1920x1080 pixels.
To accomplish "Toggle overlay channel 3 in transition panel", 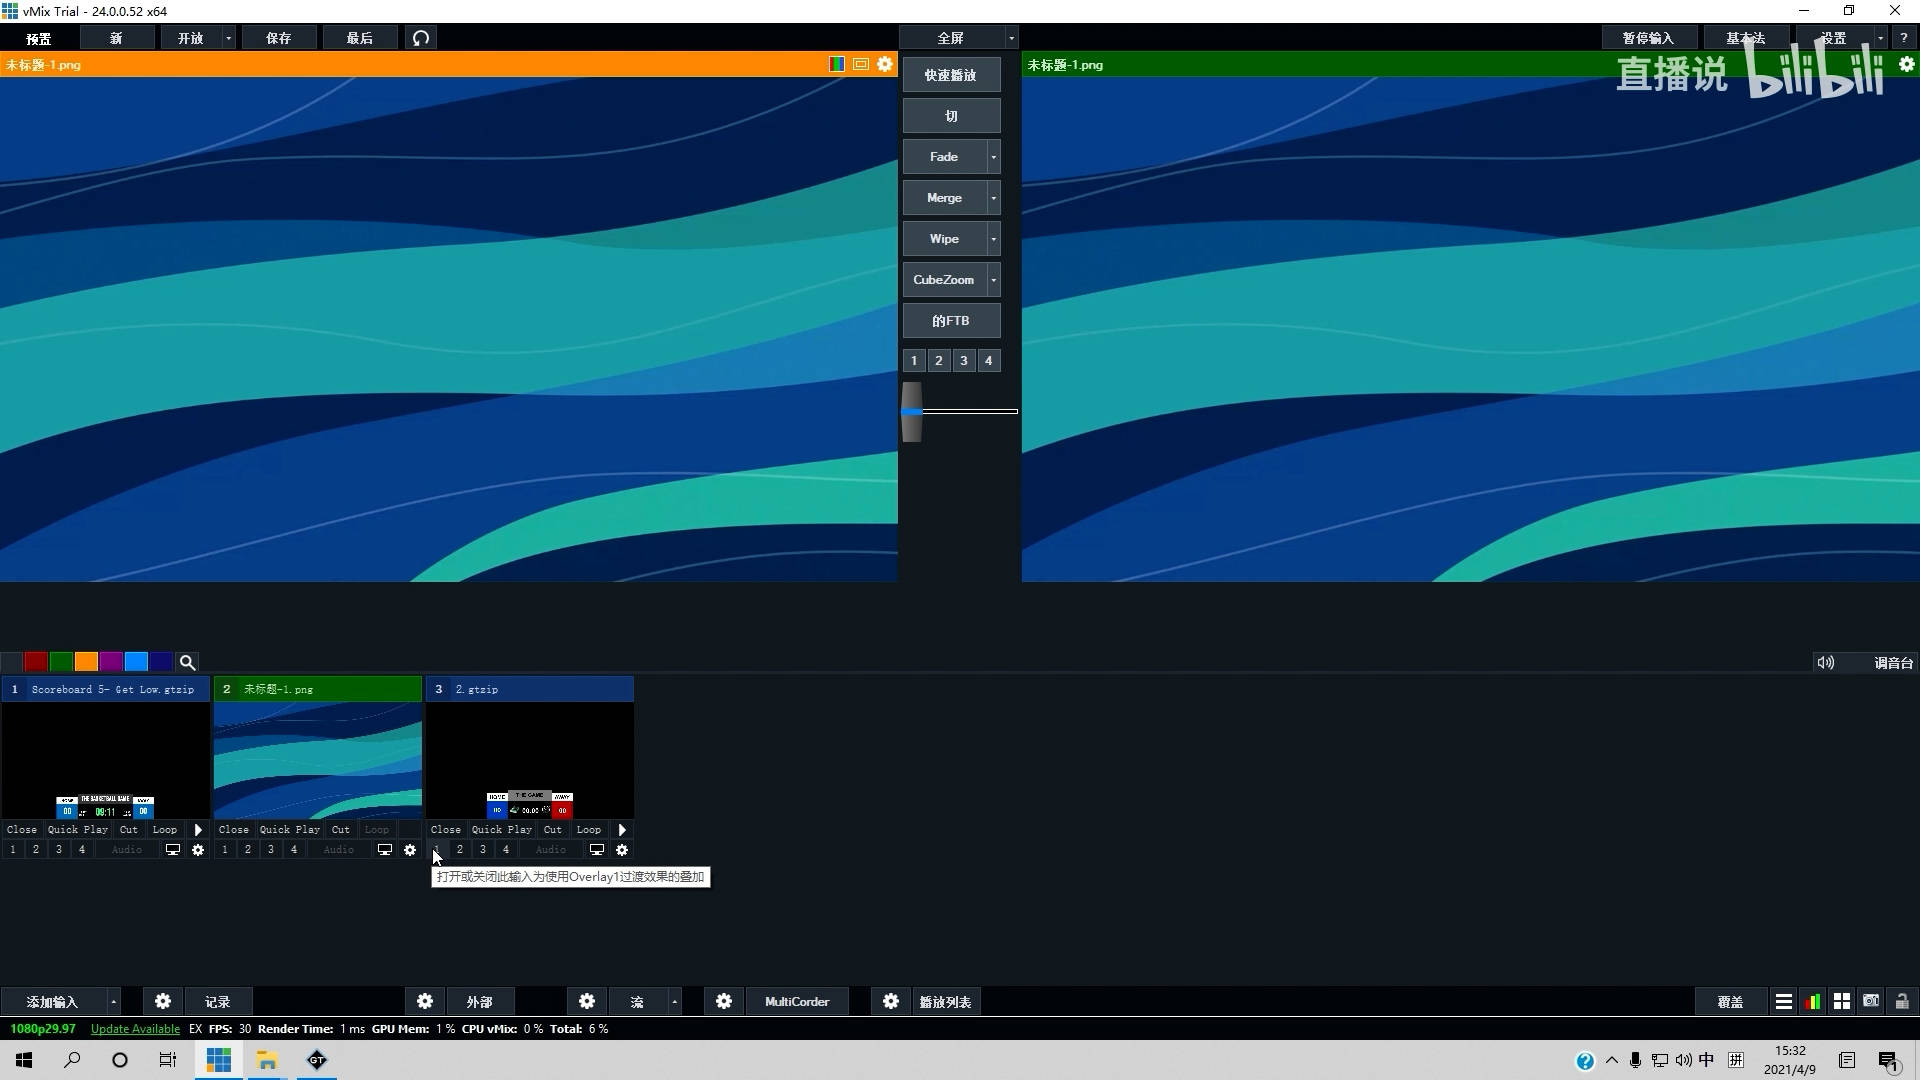I will (963, 361).
